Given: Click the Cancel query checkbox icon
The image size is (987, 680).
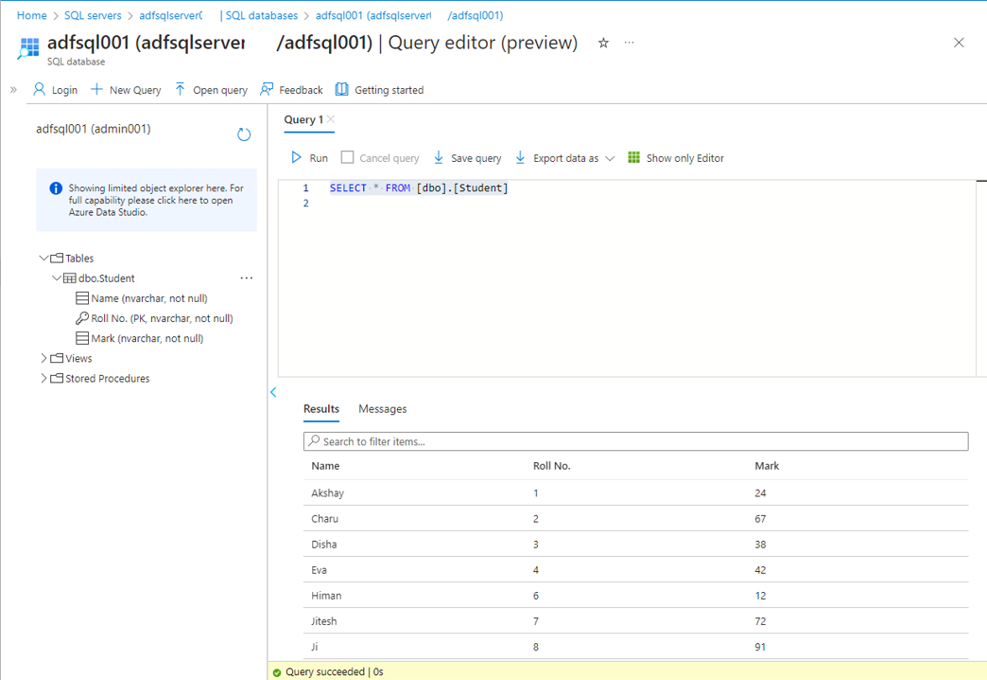Looking at the screenshot, I should 347,158.
